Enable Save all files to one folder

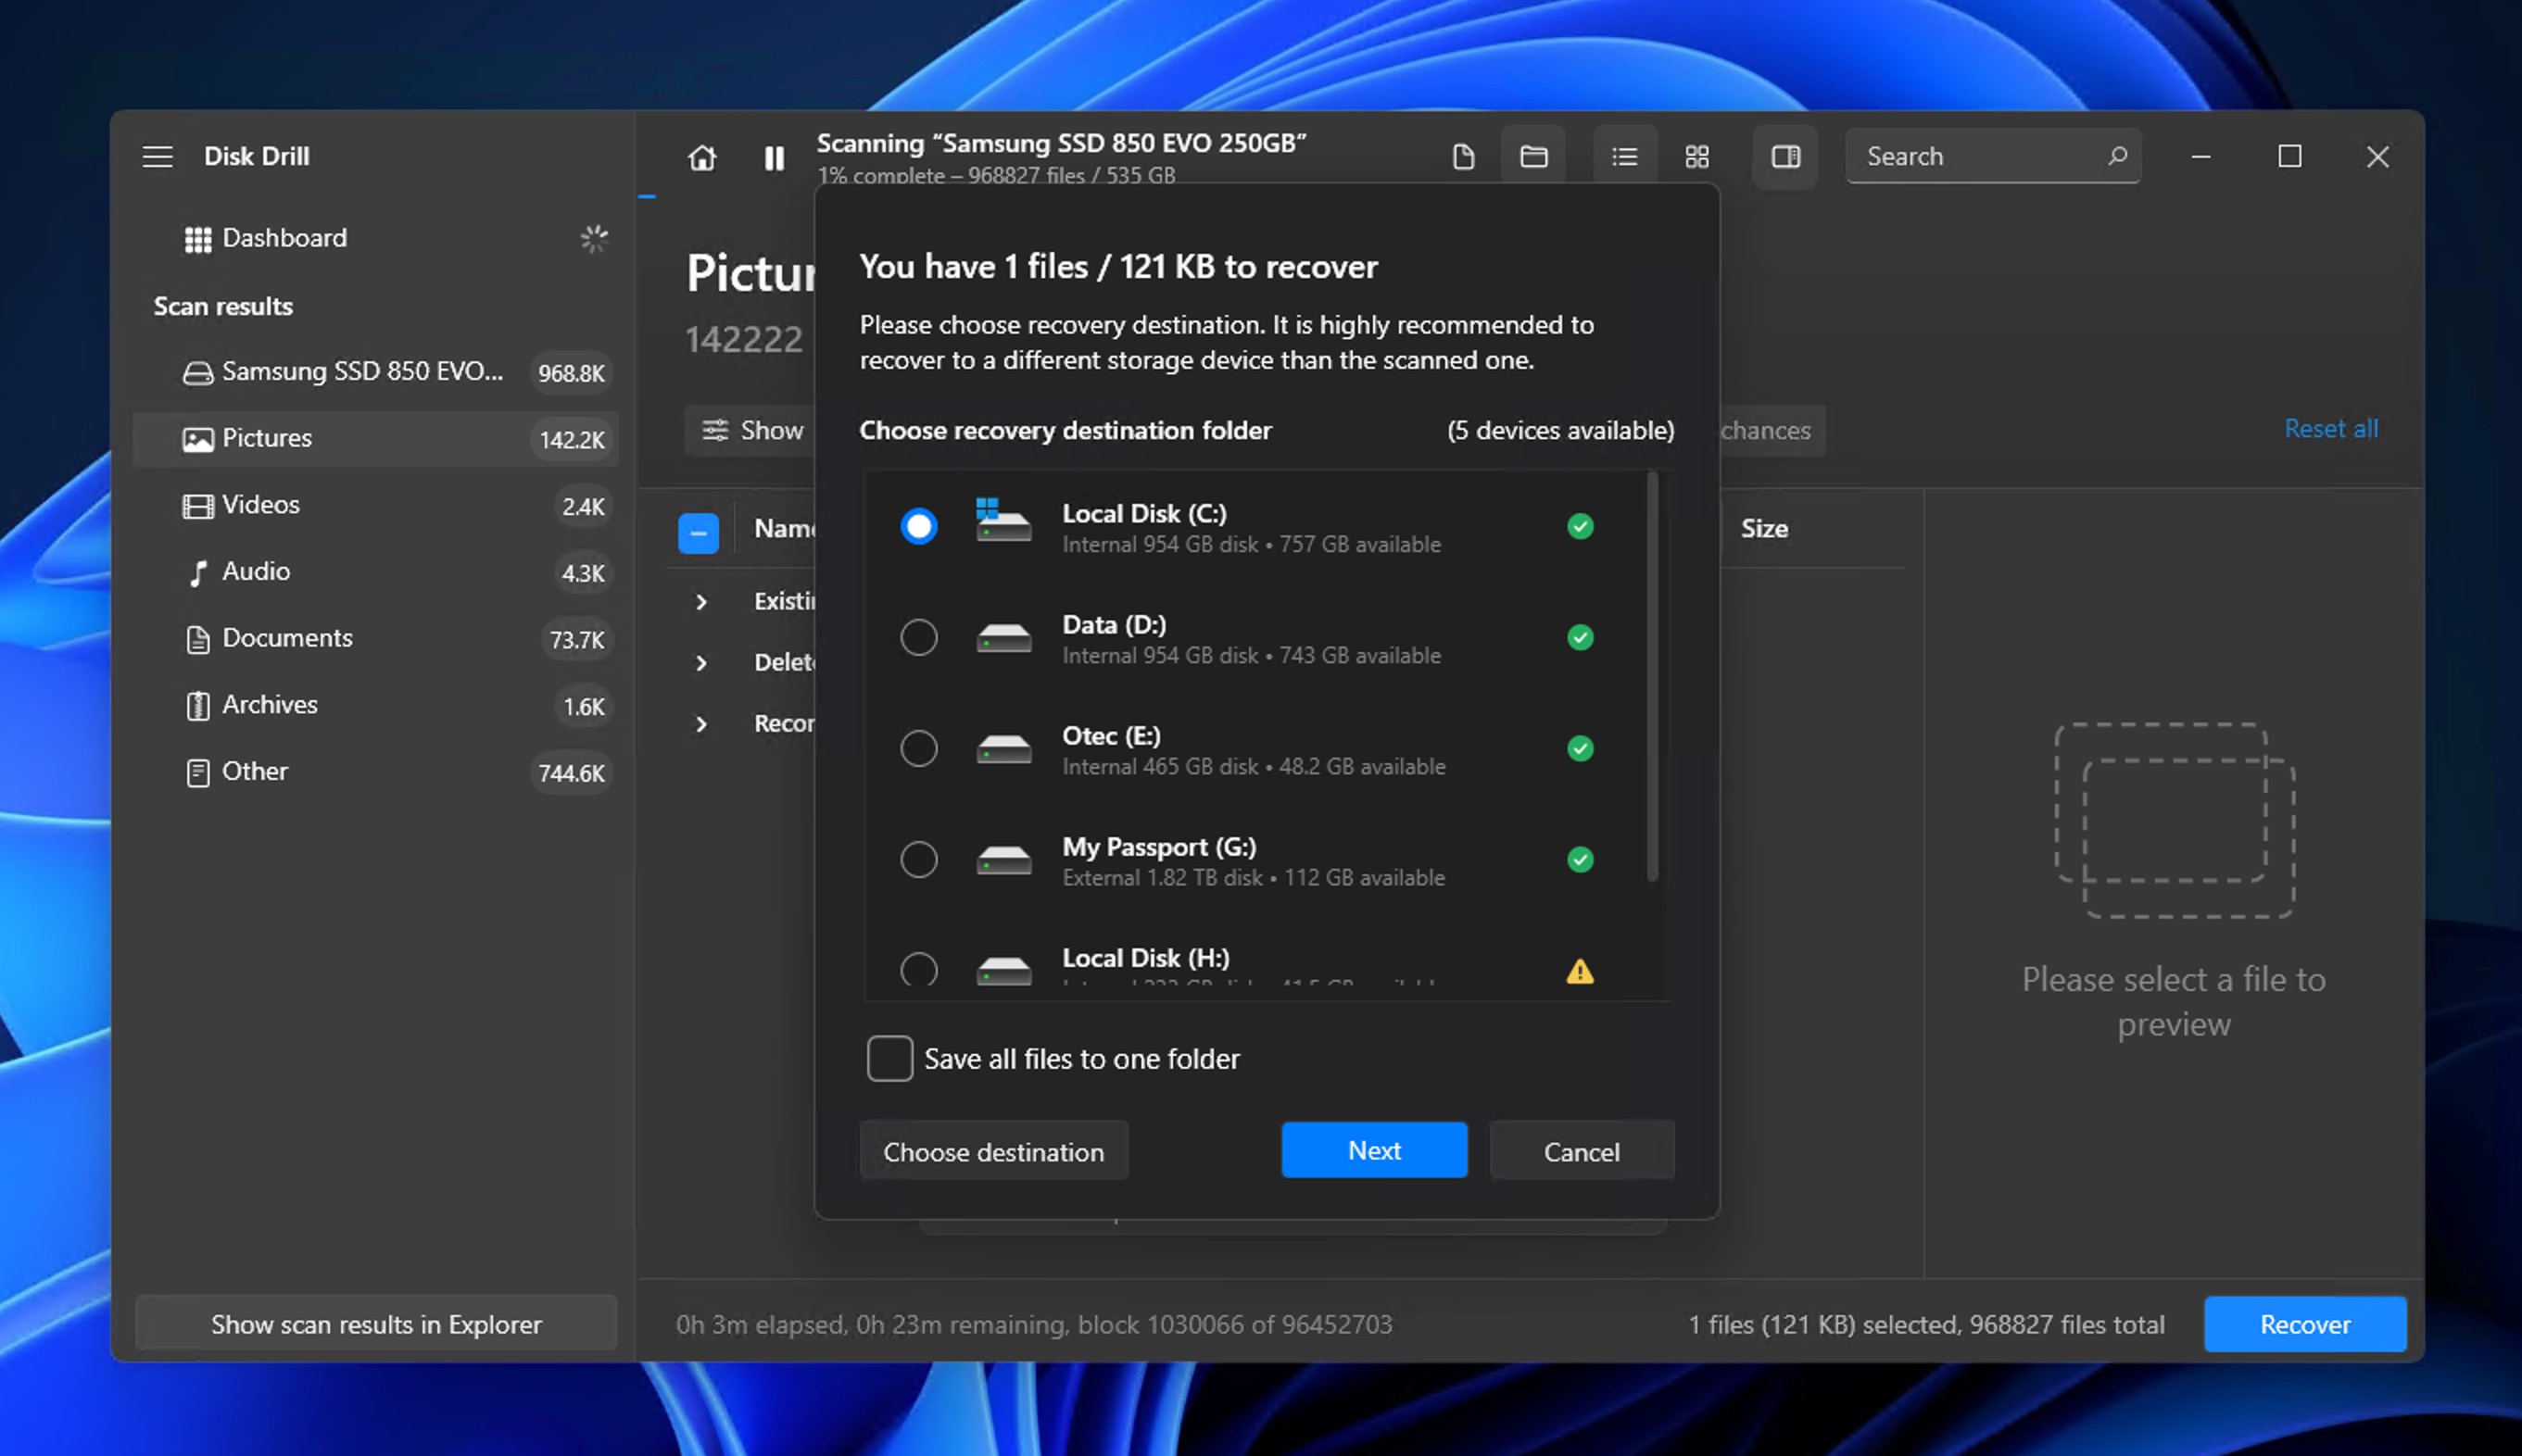(889, 1059)
